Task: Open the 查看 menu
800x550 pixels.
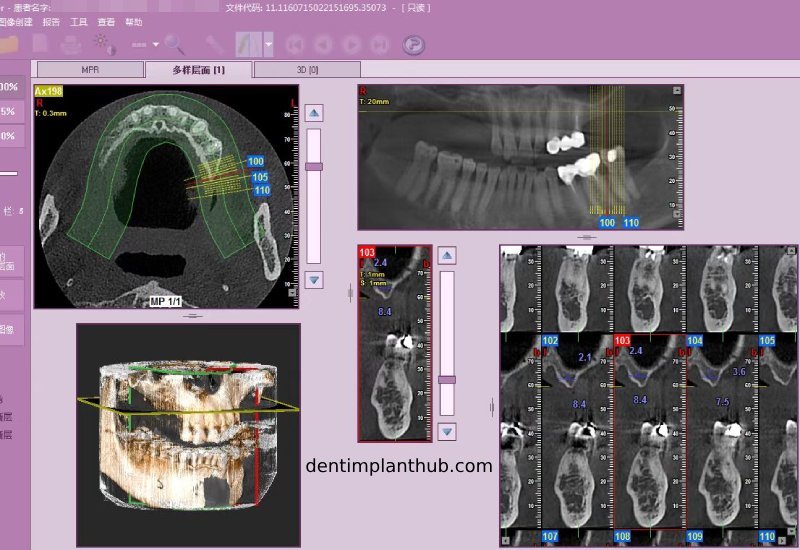Action: pyautogui.click(x=106, y=22)
